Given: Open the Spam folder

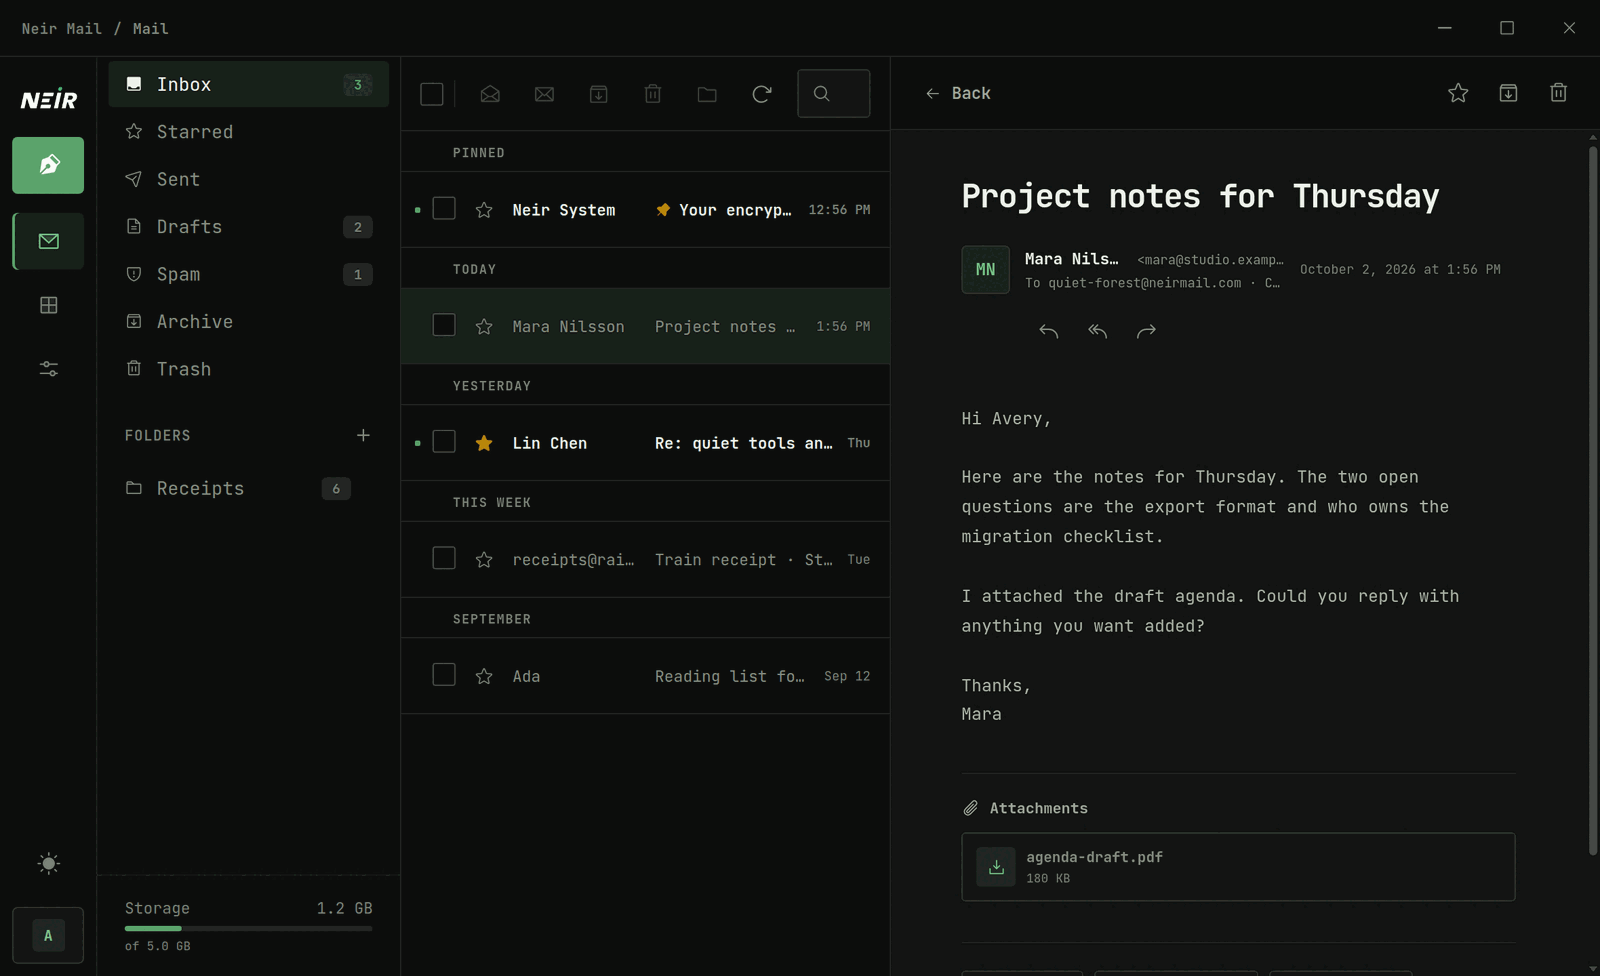Looking at the screenshot, I should pos(248,274).
